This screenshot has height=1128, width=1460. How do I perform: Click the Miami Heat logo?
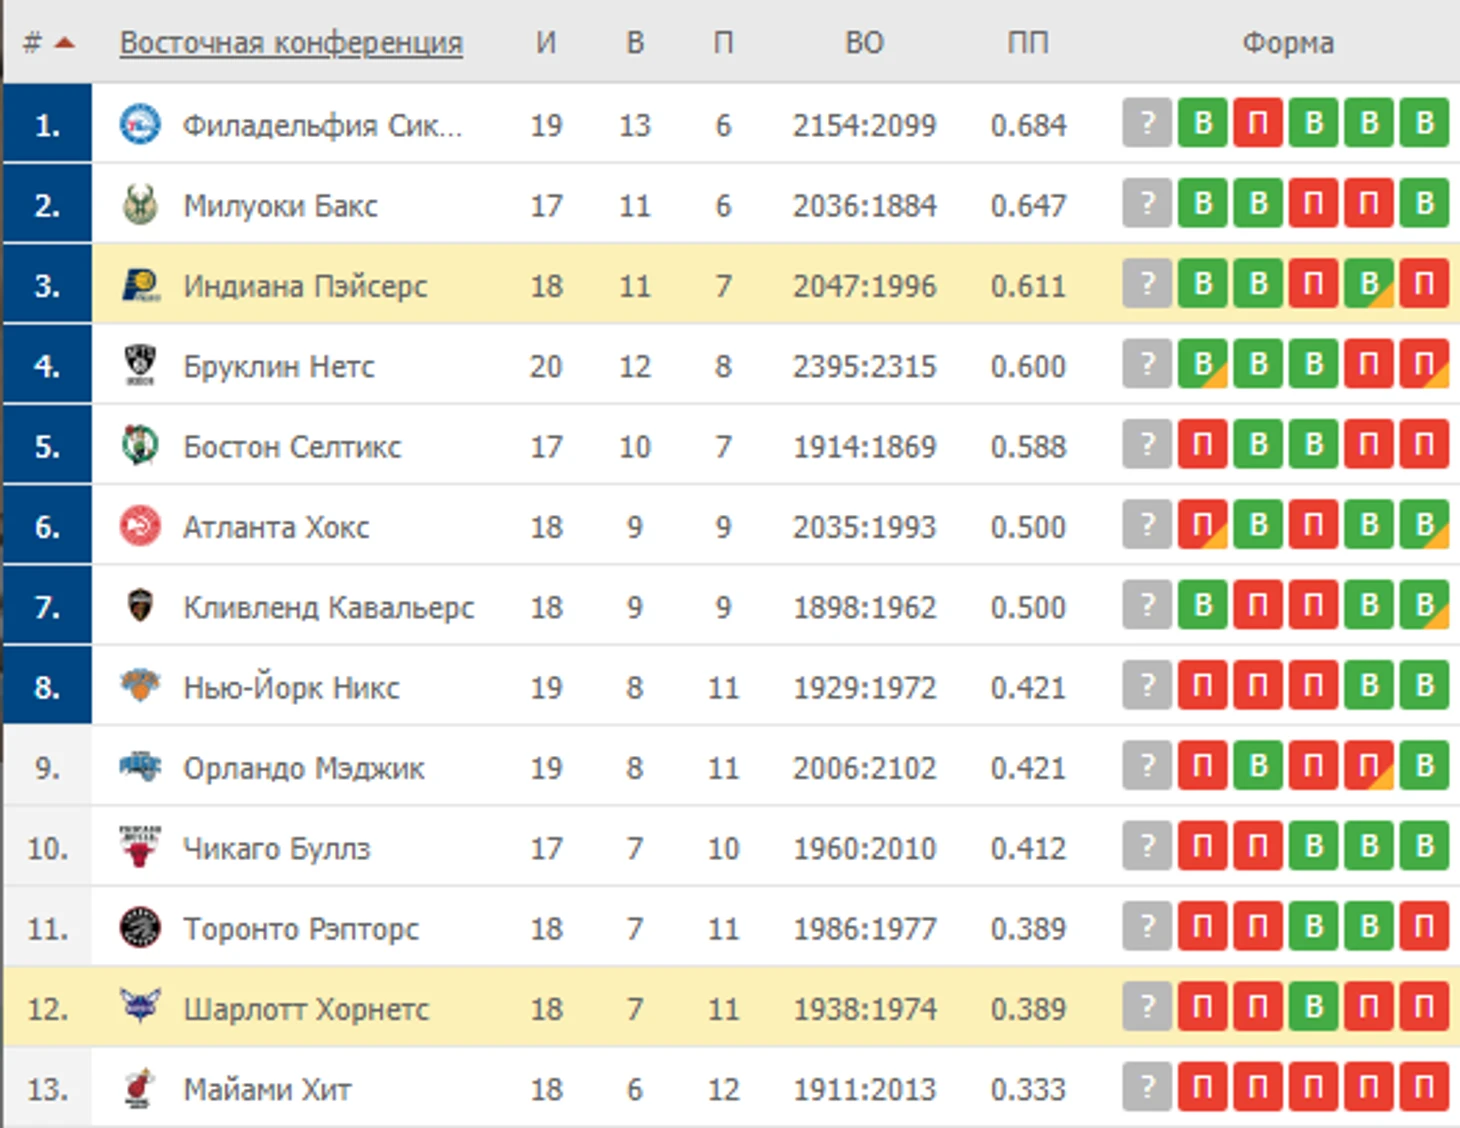coord(140,1088)
